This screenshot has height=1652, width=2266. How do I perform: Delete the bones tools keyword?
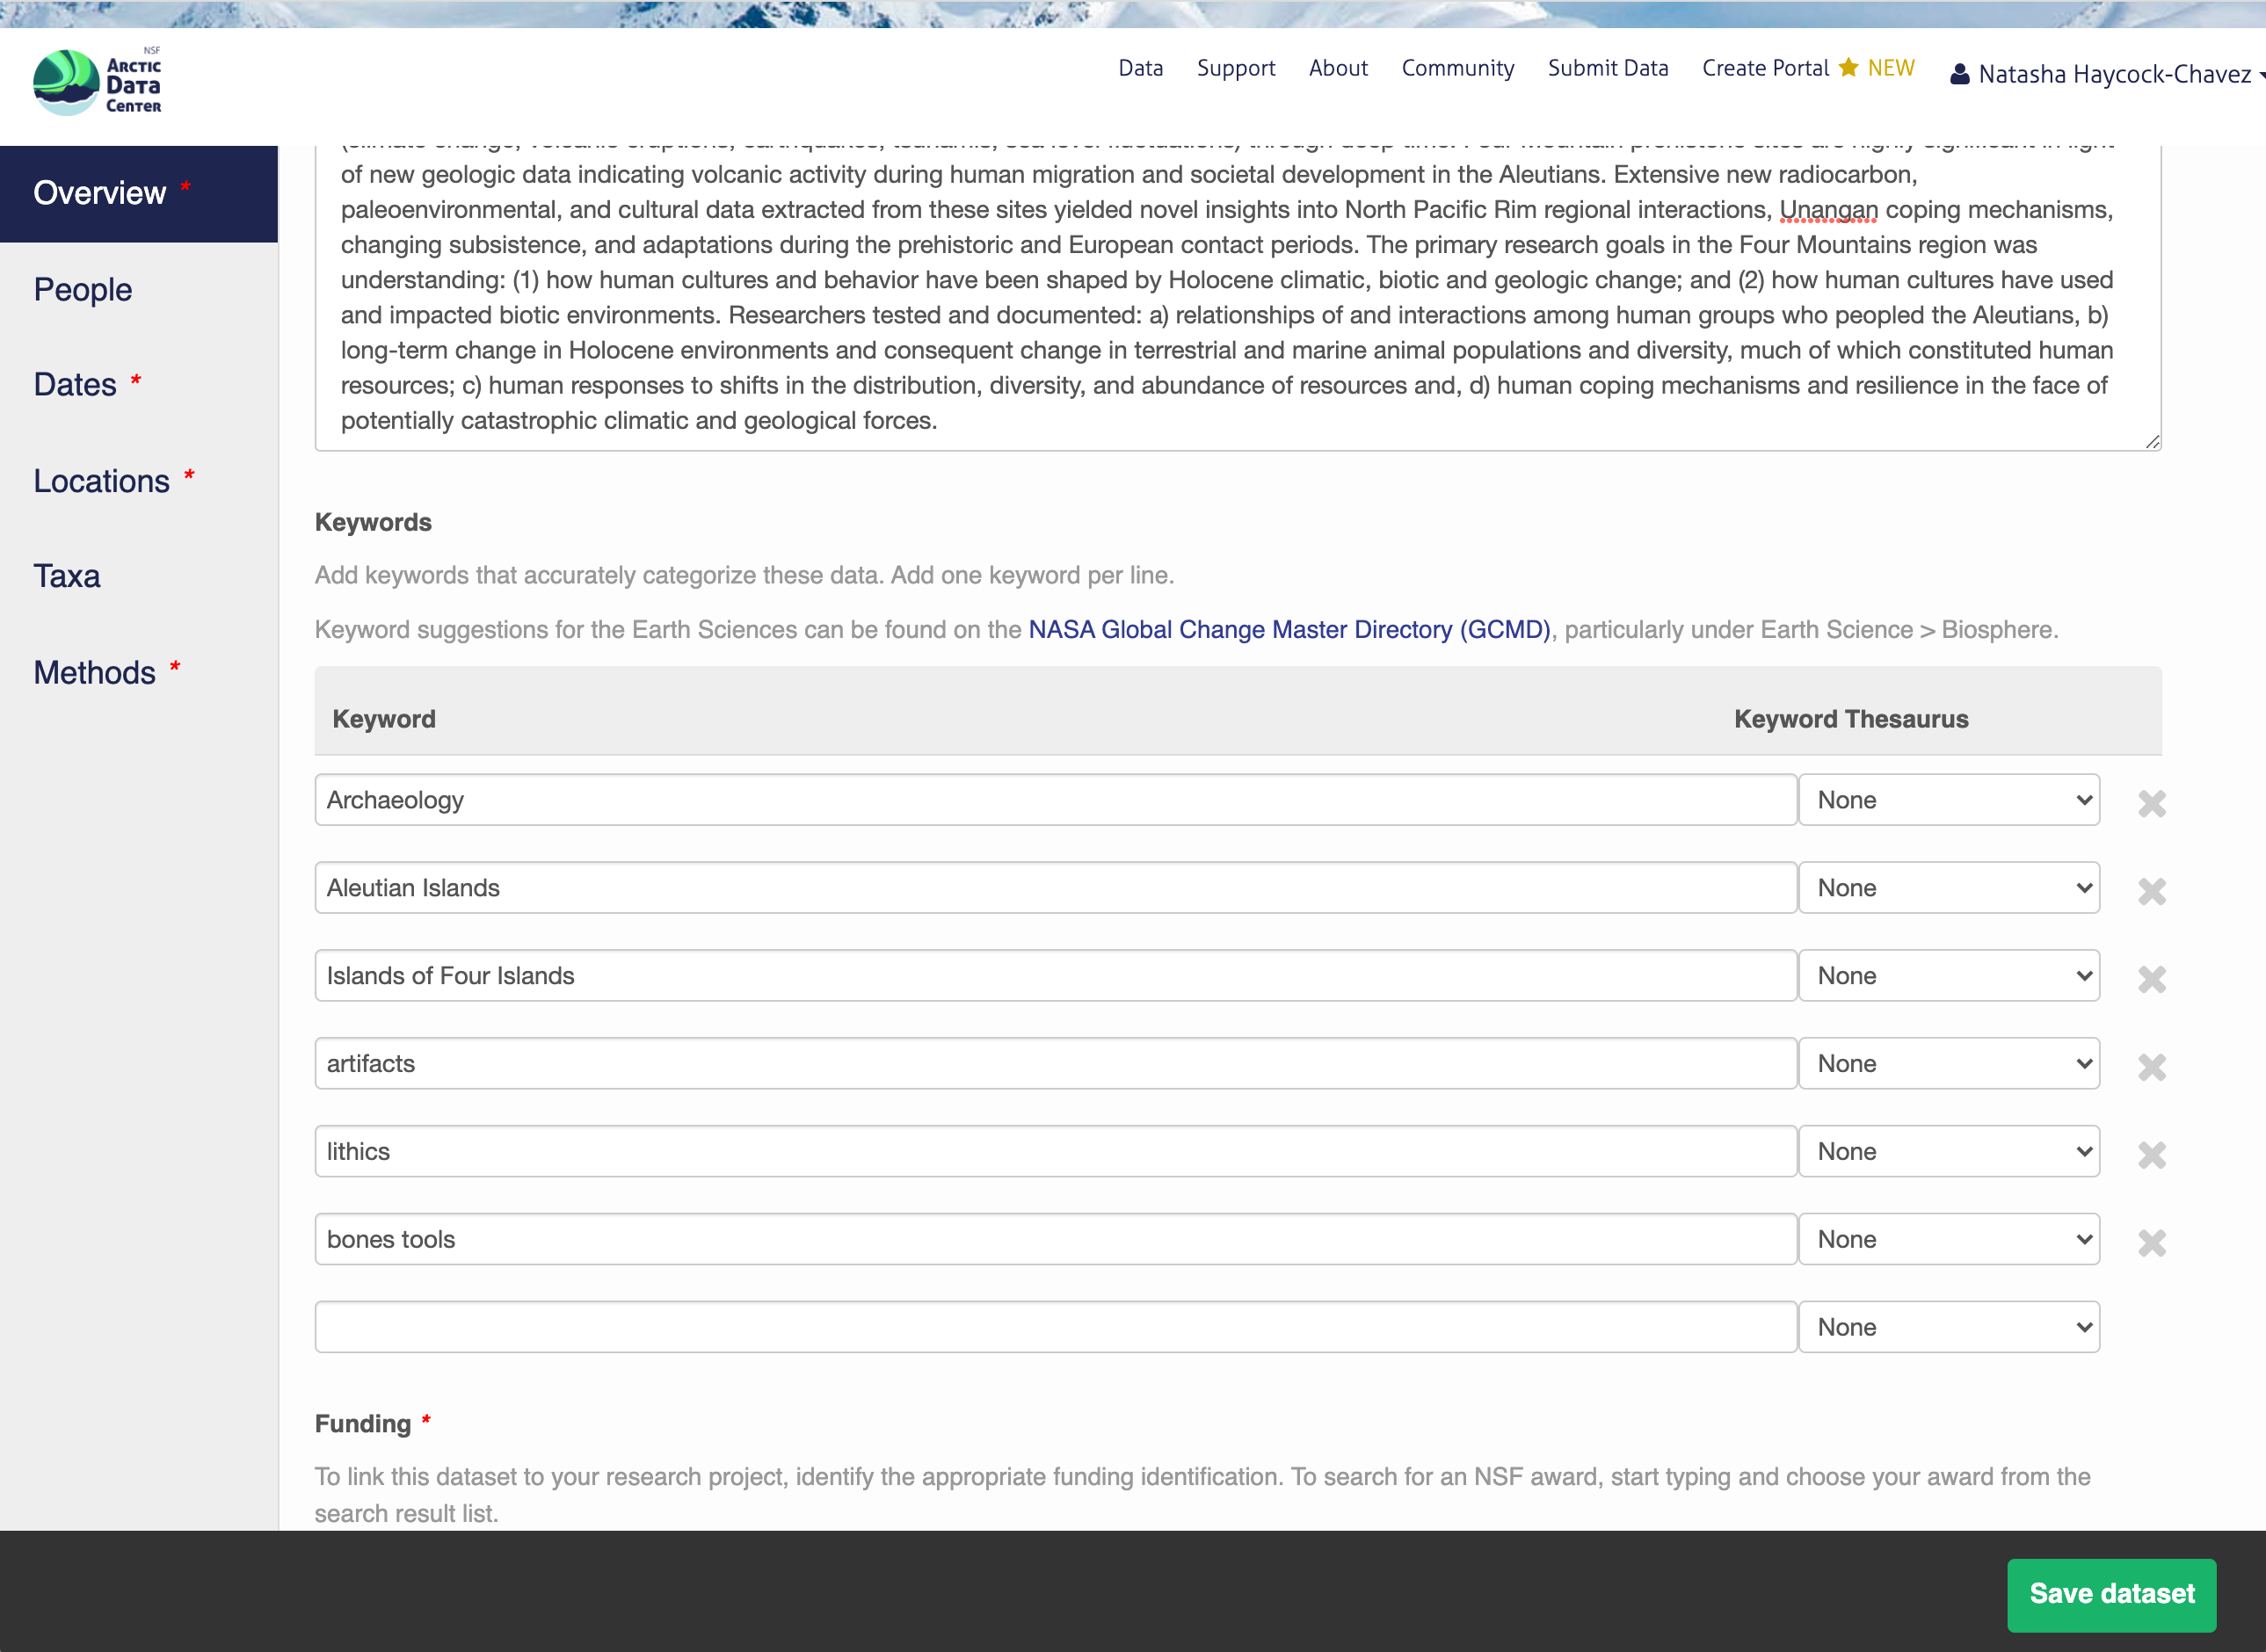[2151, 1243]
